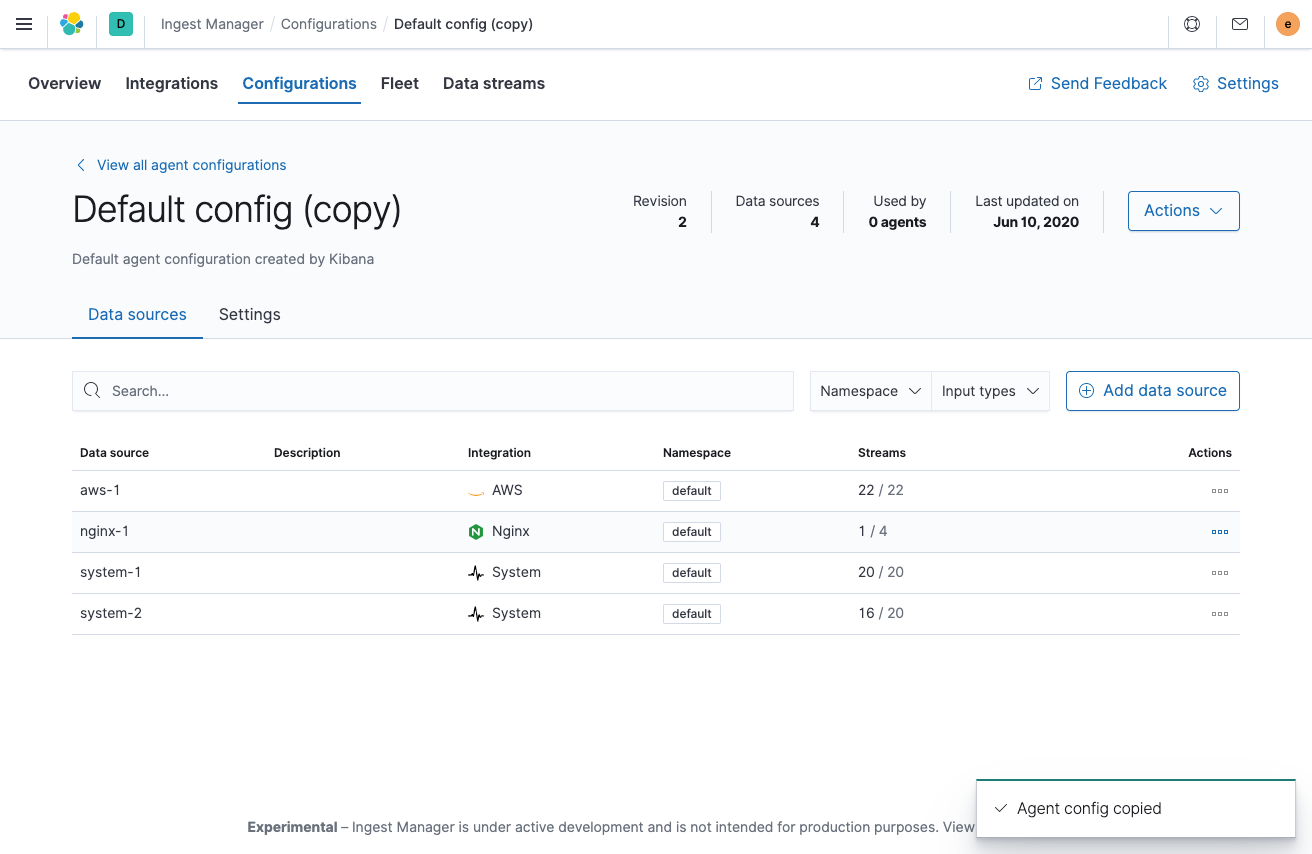Open the space selector D avatar
1312x854 pixels.
(x=121, y=24)
